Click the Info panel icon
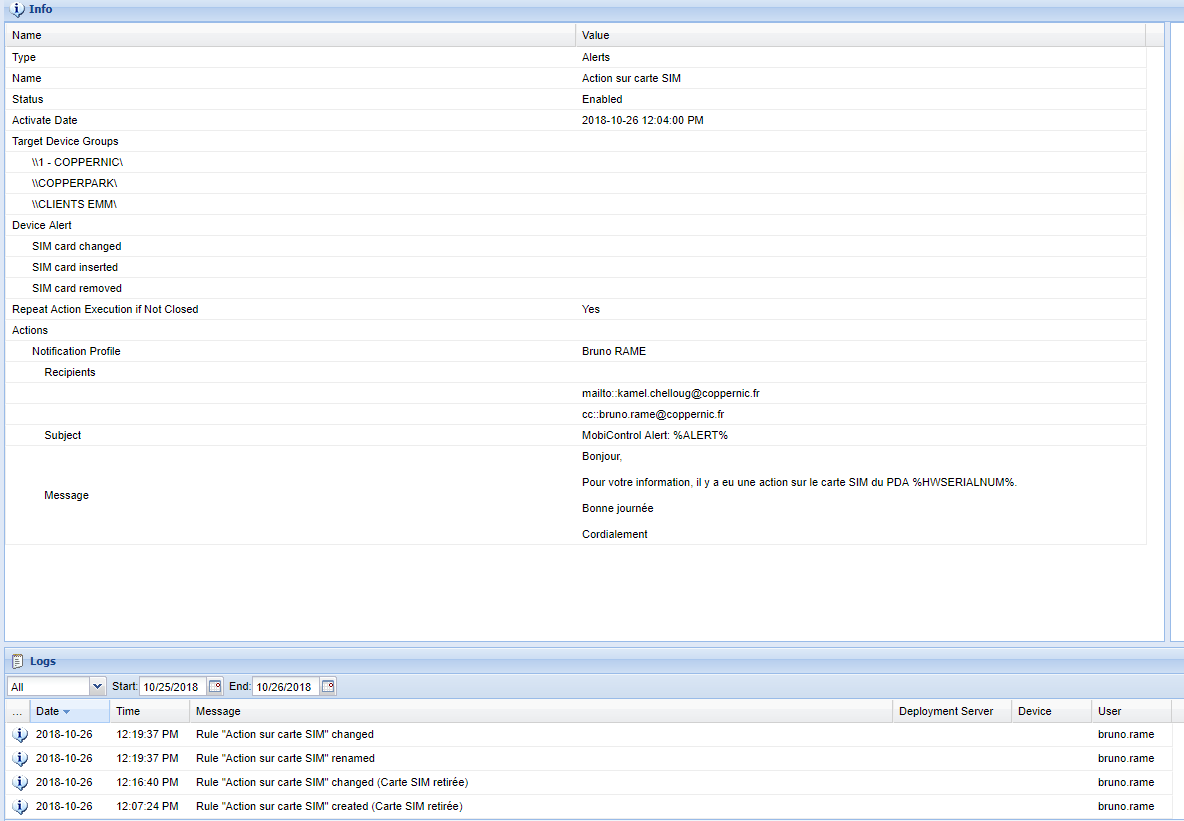 tap(17, 9)
